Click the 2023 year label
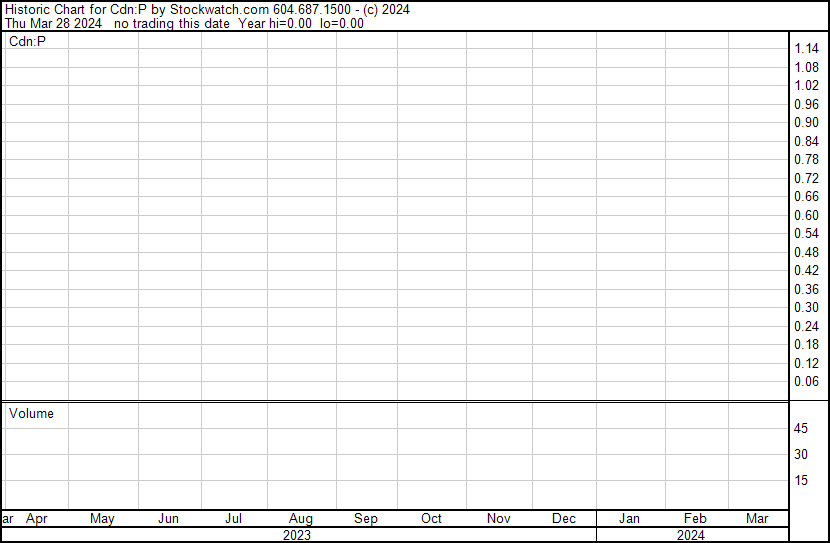 coord(297,535)
